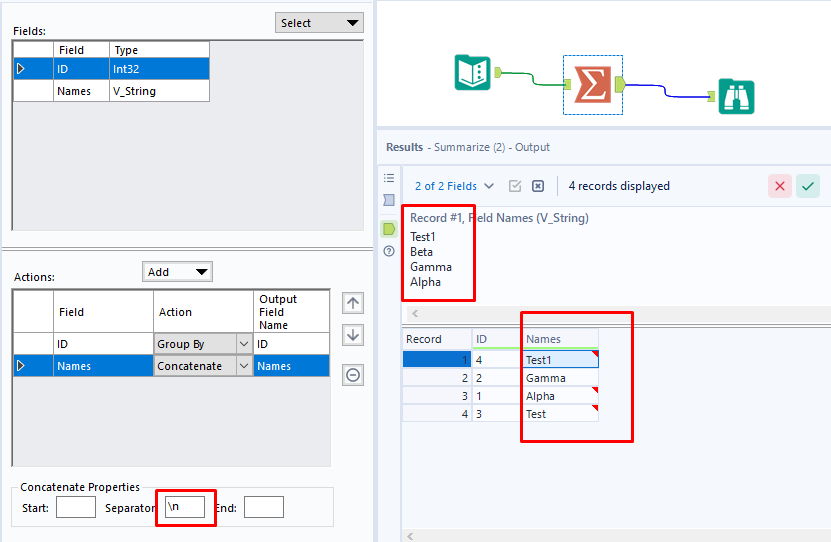Click the select-all fields checkmark icon
831x542 pixels.
[x=515, y=186]
